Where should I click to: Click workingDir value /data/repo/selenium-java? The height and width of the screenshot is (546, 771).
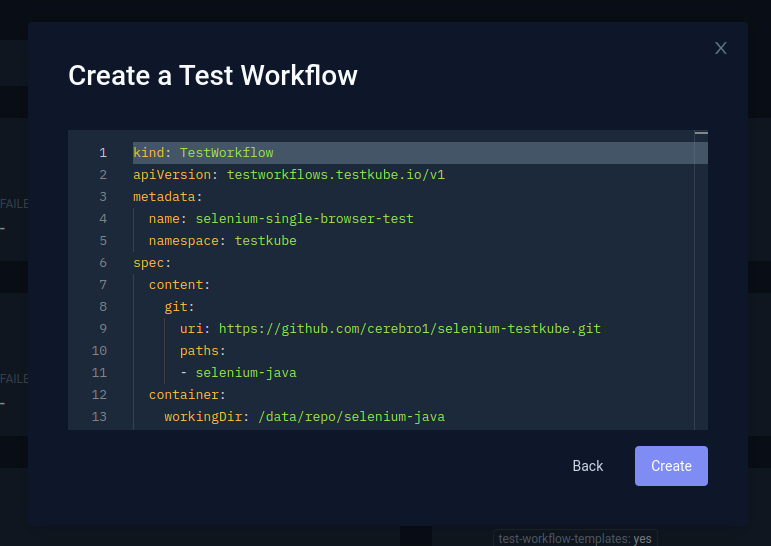point(352,417)
